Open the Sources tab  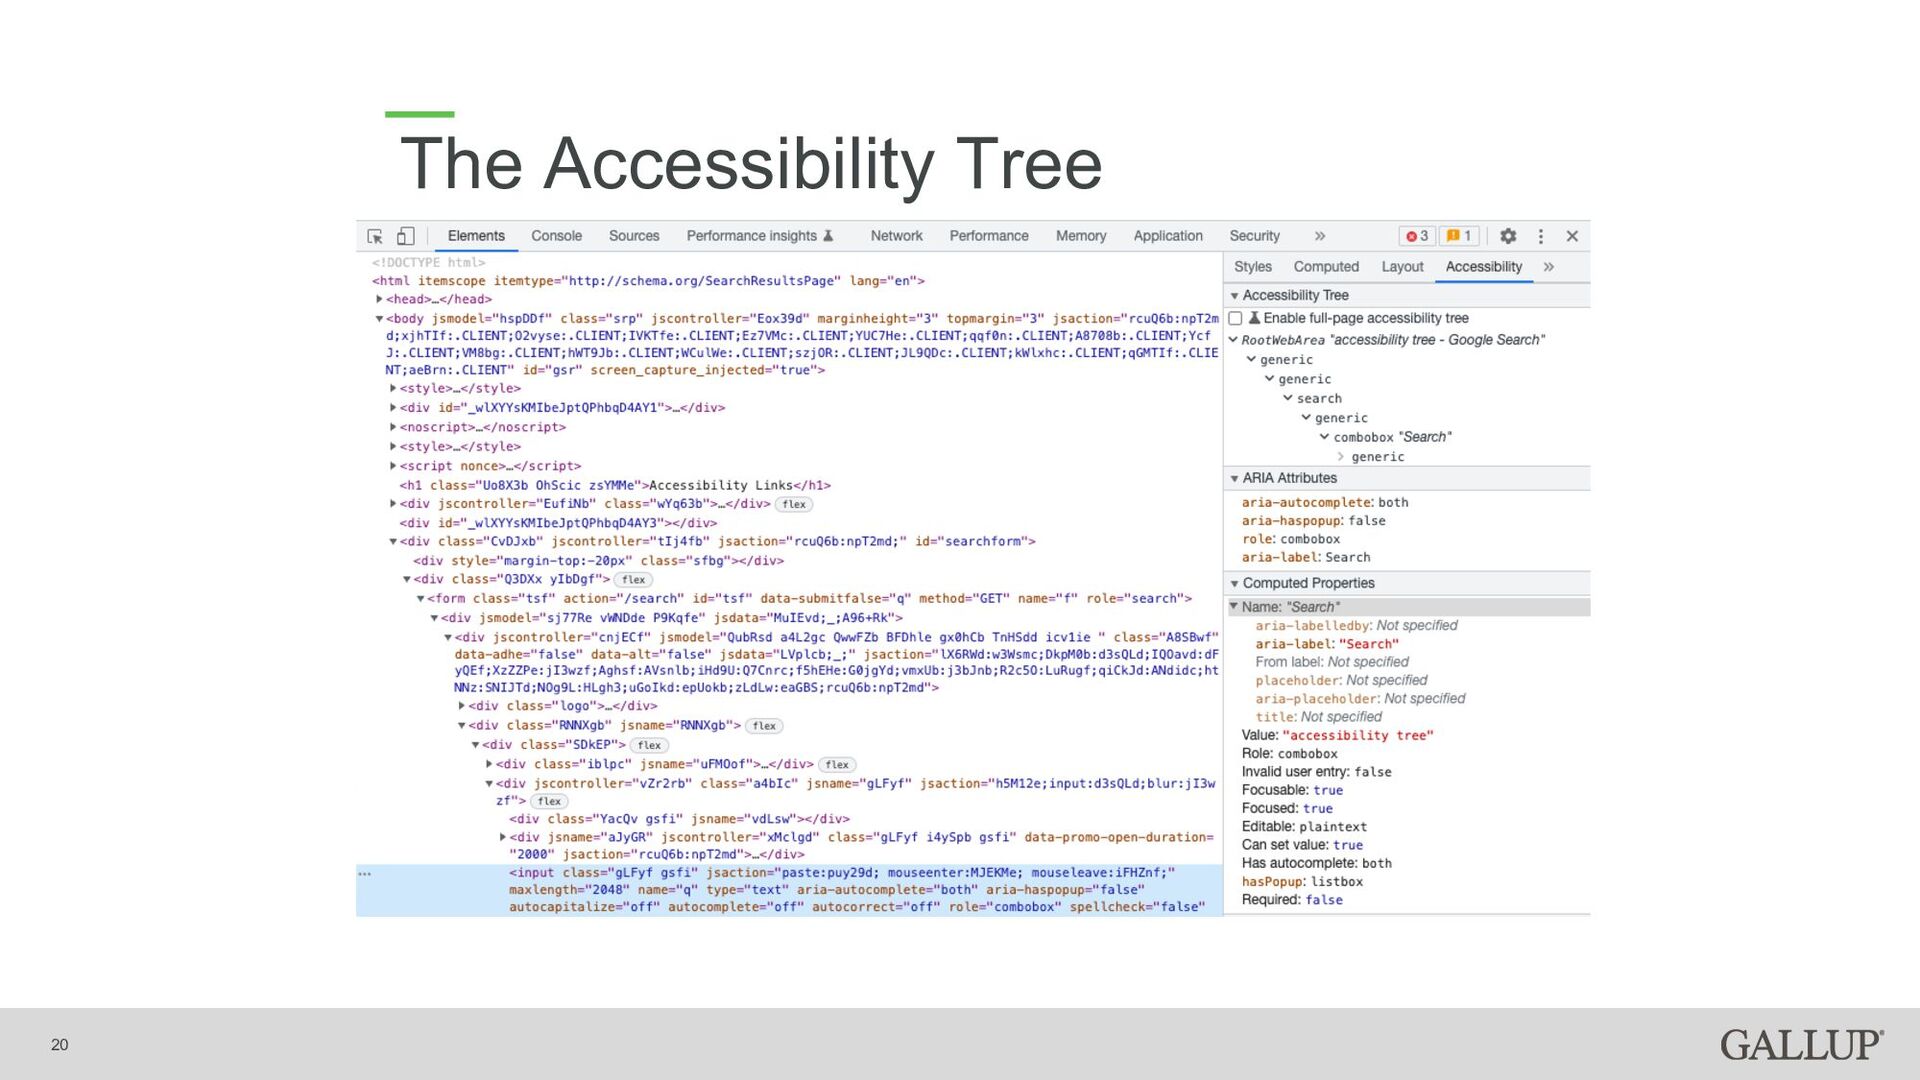[x=634, y=236]
